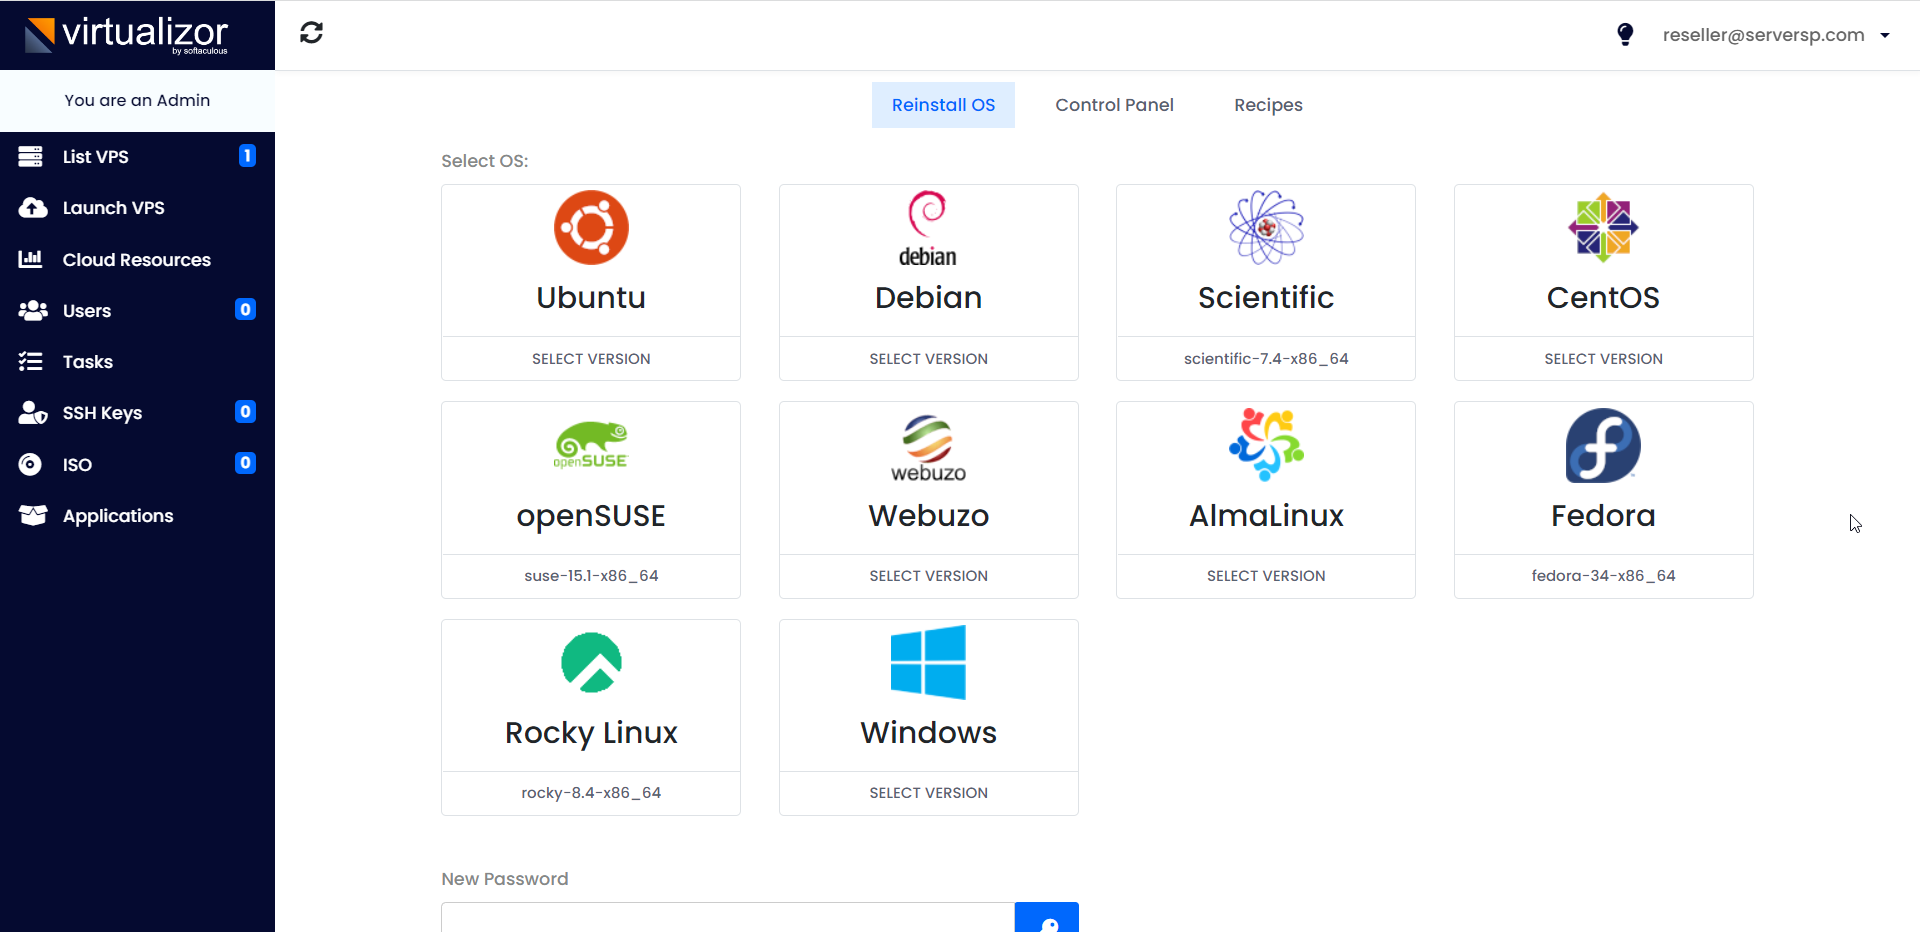This screenshot has height=932, width=1920.
Task: Click the List VPS server icon
Action: (31, 156)
